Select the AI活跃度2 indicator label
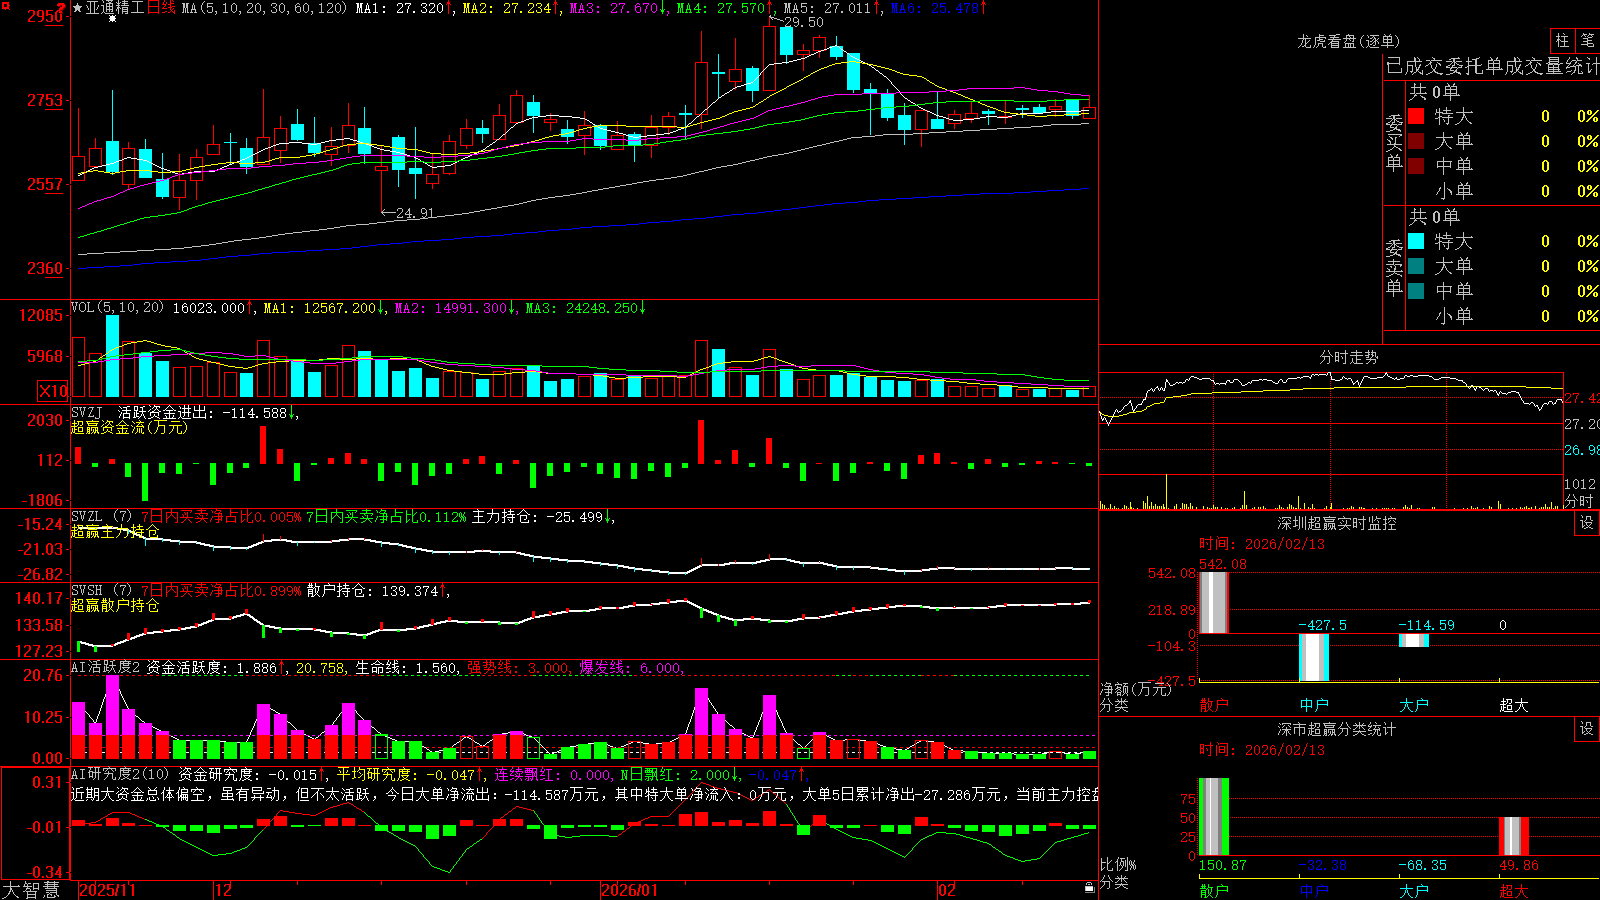The image size is (1600, 900). tap(106, 668)
